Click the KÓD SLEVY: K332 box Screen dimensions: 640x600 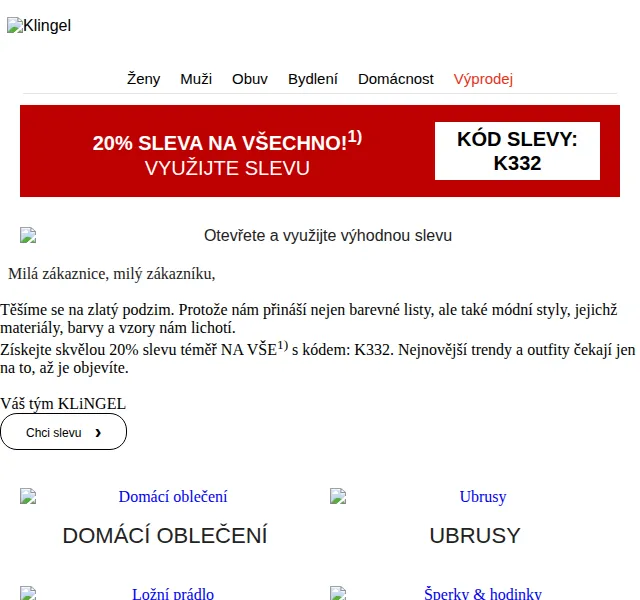(x=517, y=151)
